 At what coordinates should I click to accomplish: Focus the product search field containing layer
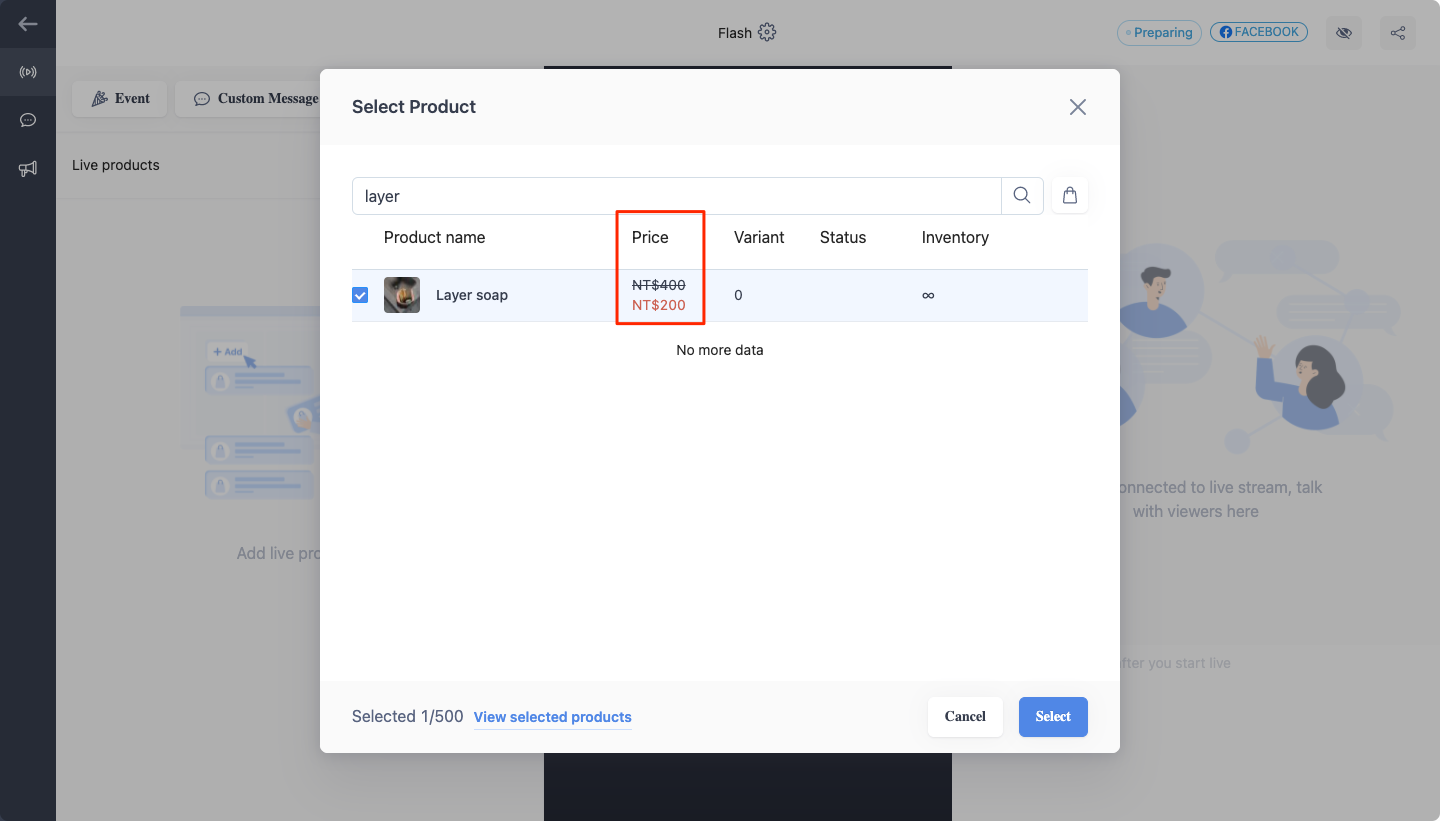[x=677, y=196]
